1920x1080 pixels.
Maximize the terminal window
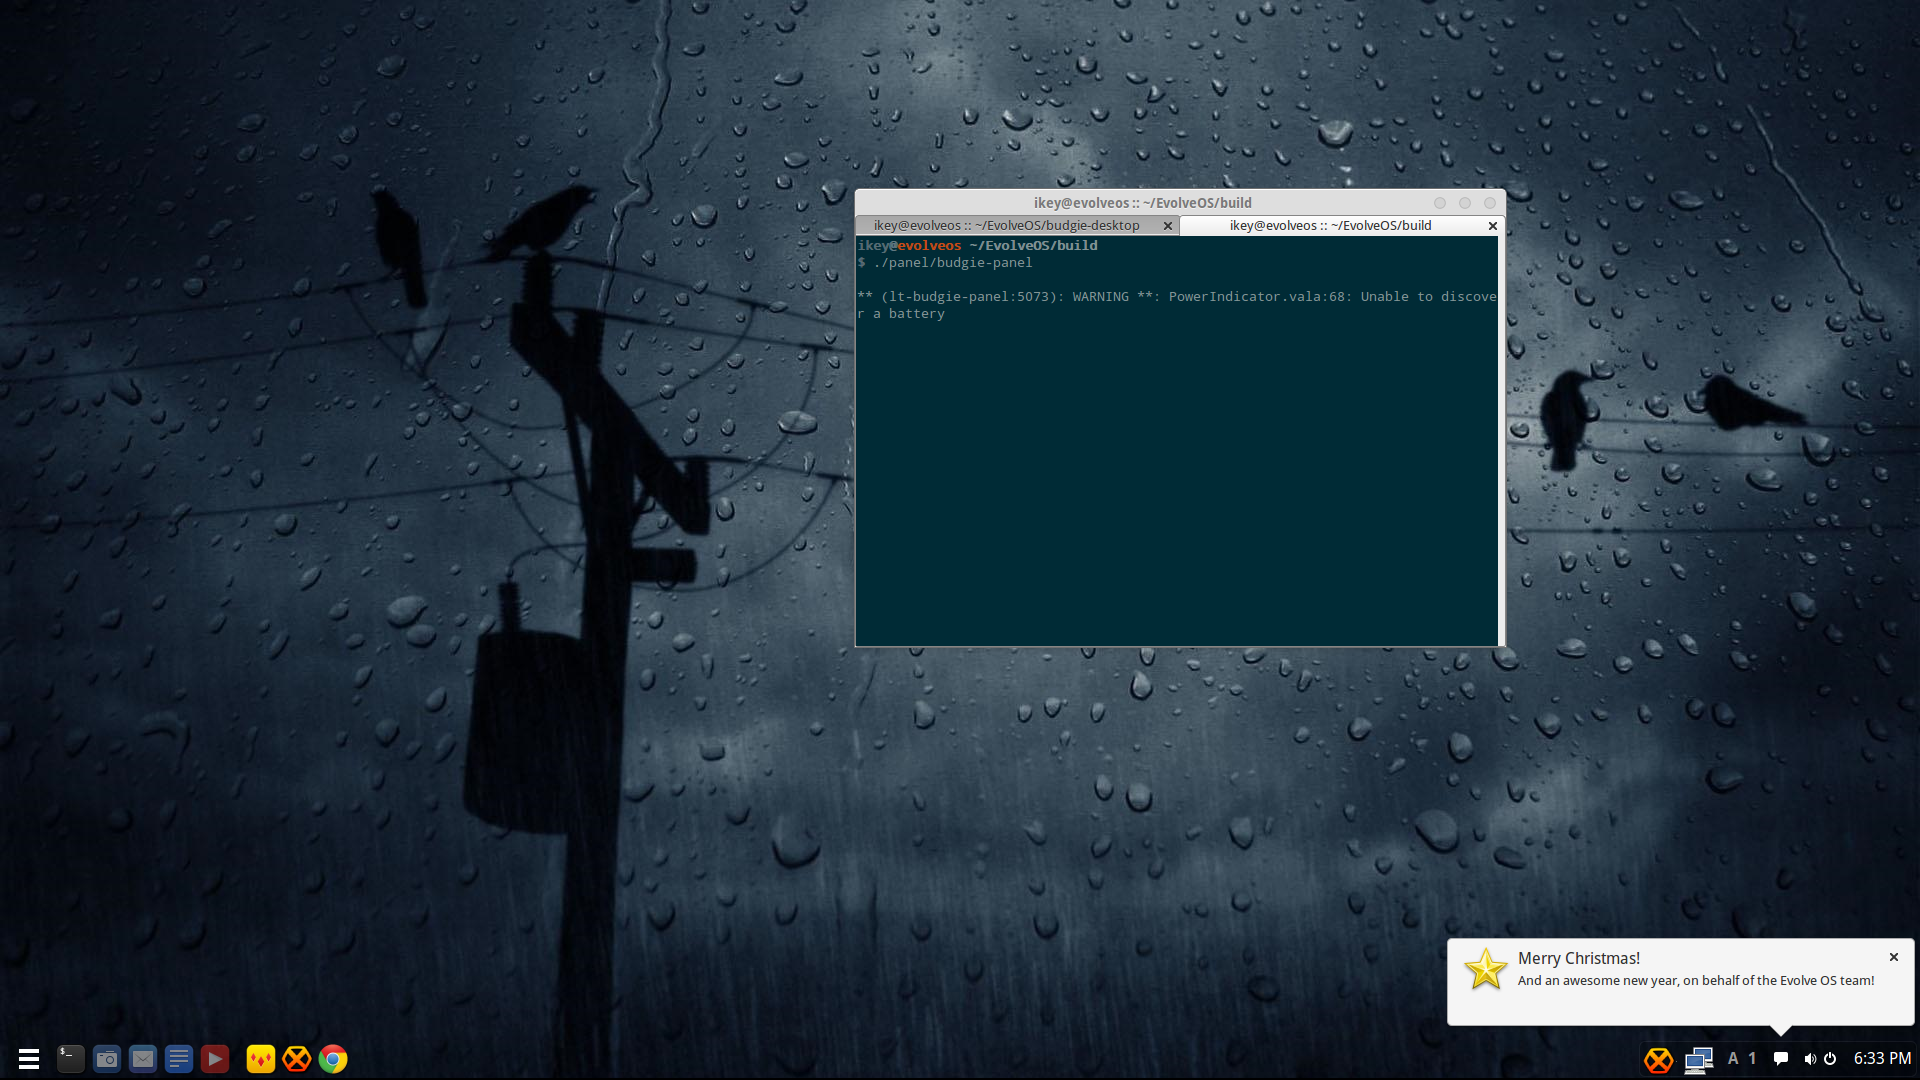(1465, 203)
